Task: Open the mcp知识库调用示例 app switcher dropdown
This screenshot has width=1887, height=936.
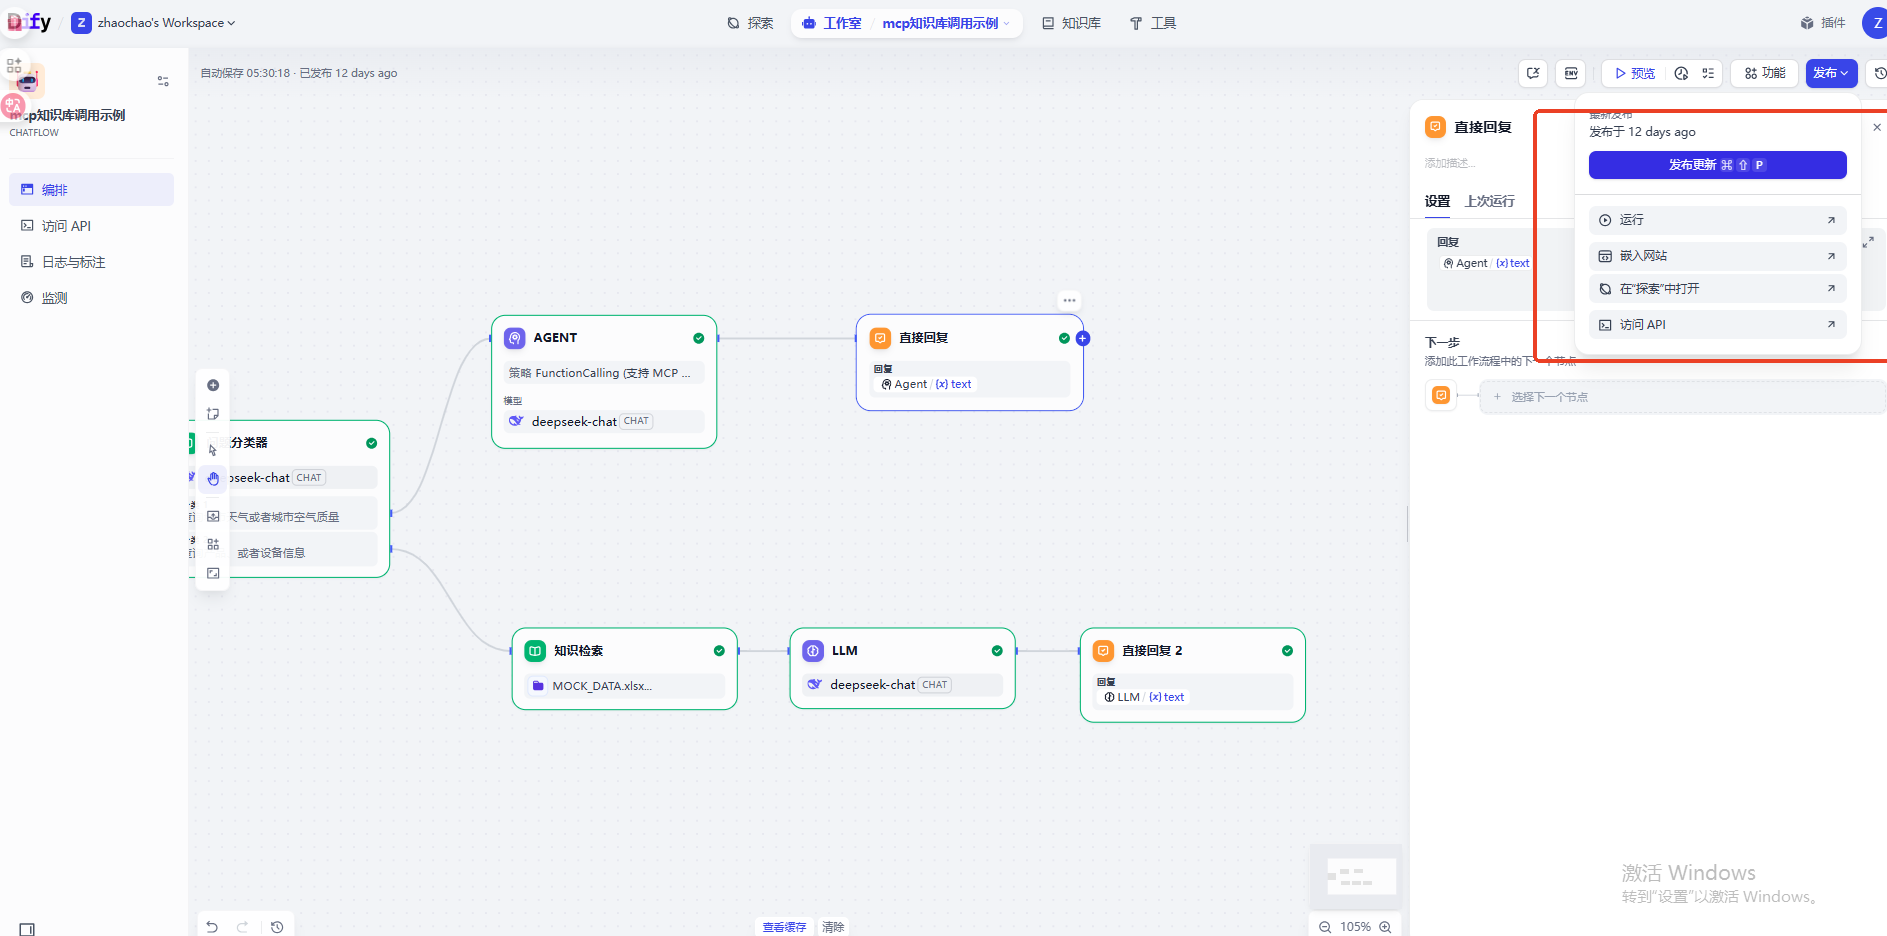Action: 945,23
